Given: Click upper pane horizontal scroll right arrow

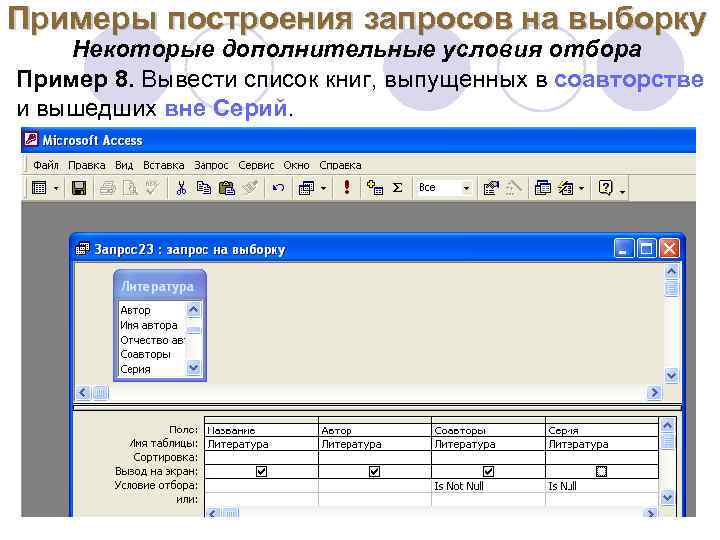Looking at the screenshot, I should pyautogui.click(x=654, y=393).
